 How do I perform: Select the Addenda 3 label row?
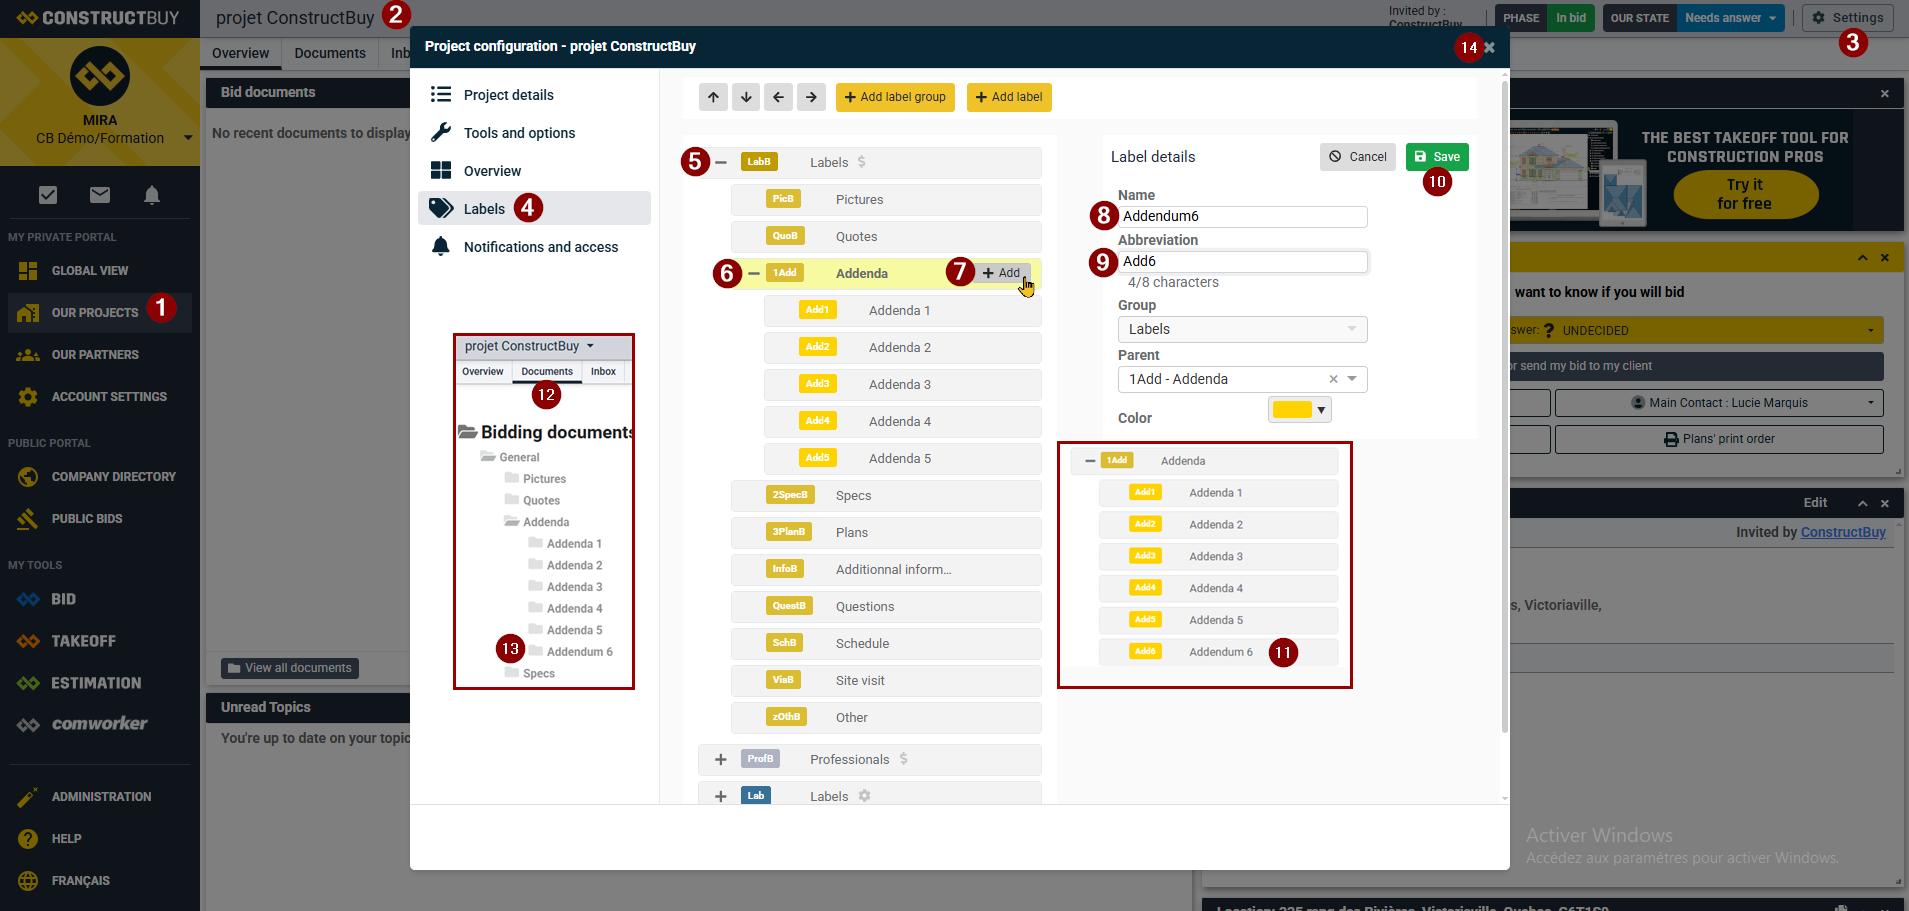pyautogui.click(x=903, y=384)
